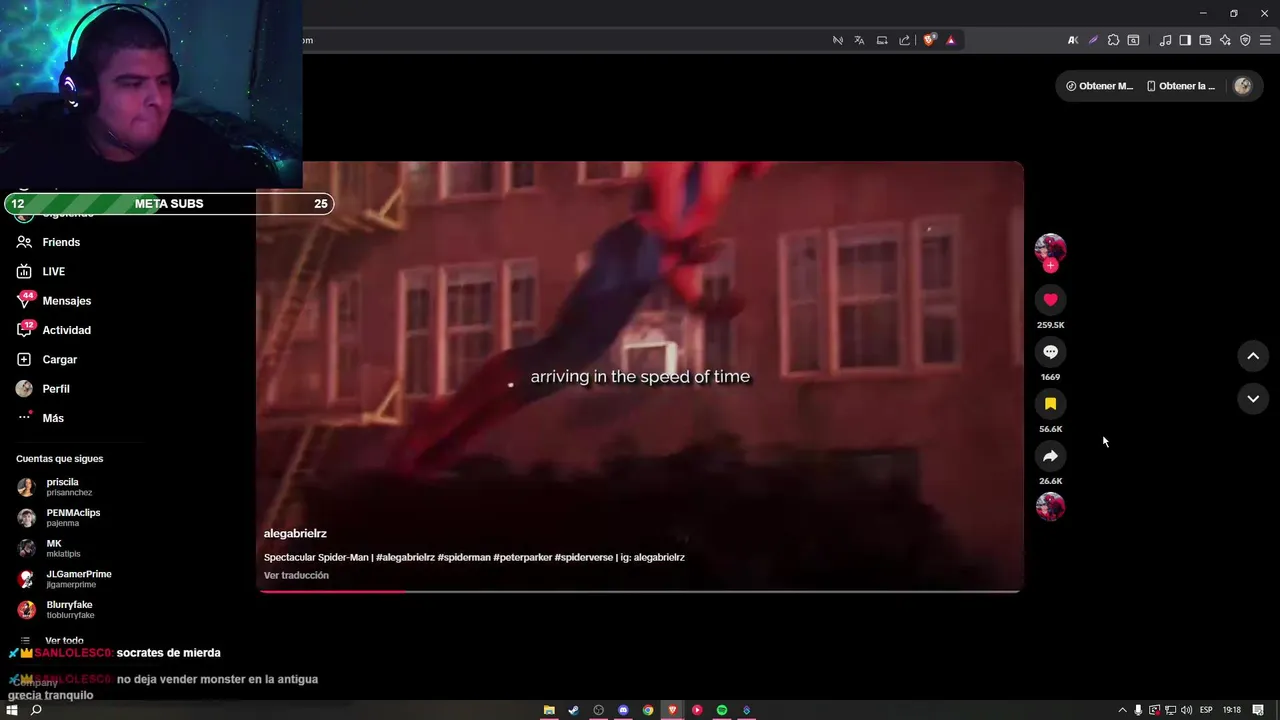This screenshot has height=720, width=1280.
Task: Click the install/cast screen icon in address bar
Action: pos(882,40)
